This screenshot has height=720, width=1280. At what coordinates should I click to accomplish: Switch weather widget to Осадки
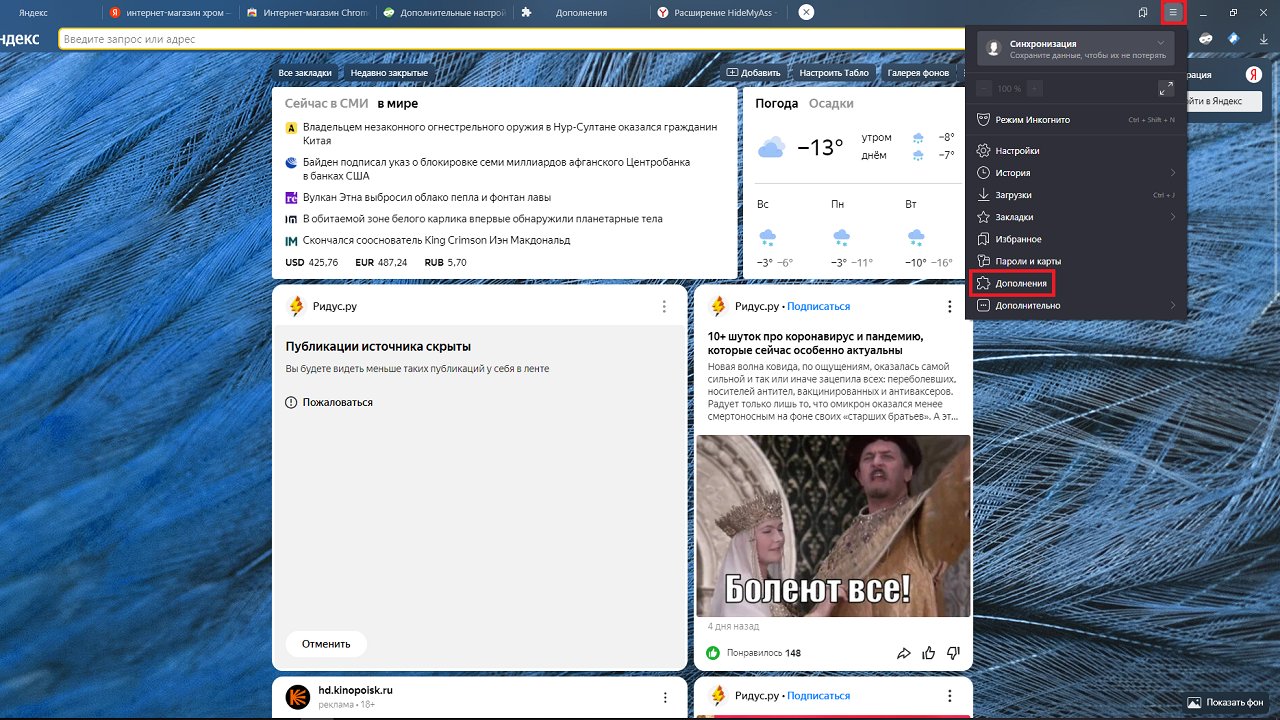click(831, 103)
